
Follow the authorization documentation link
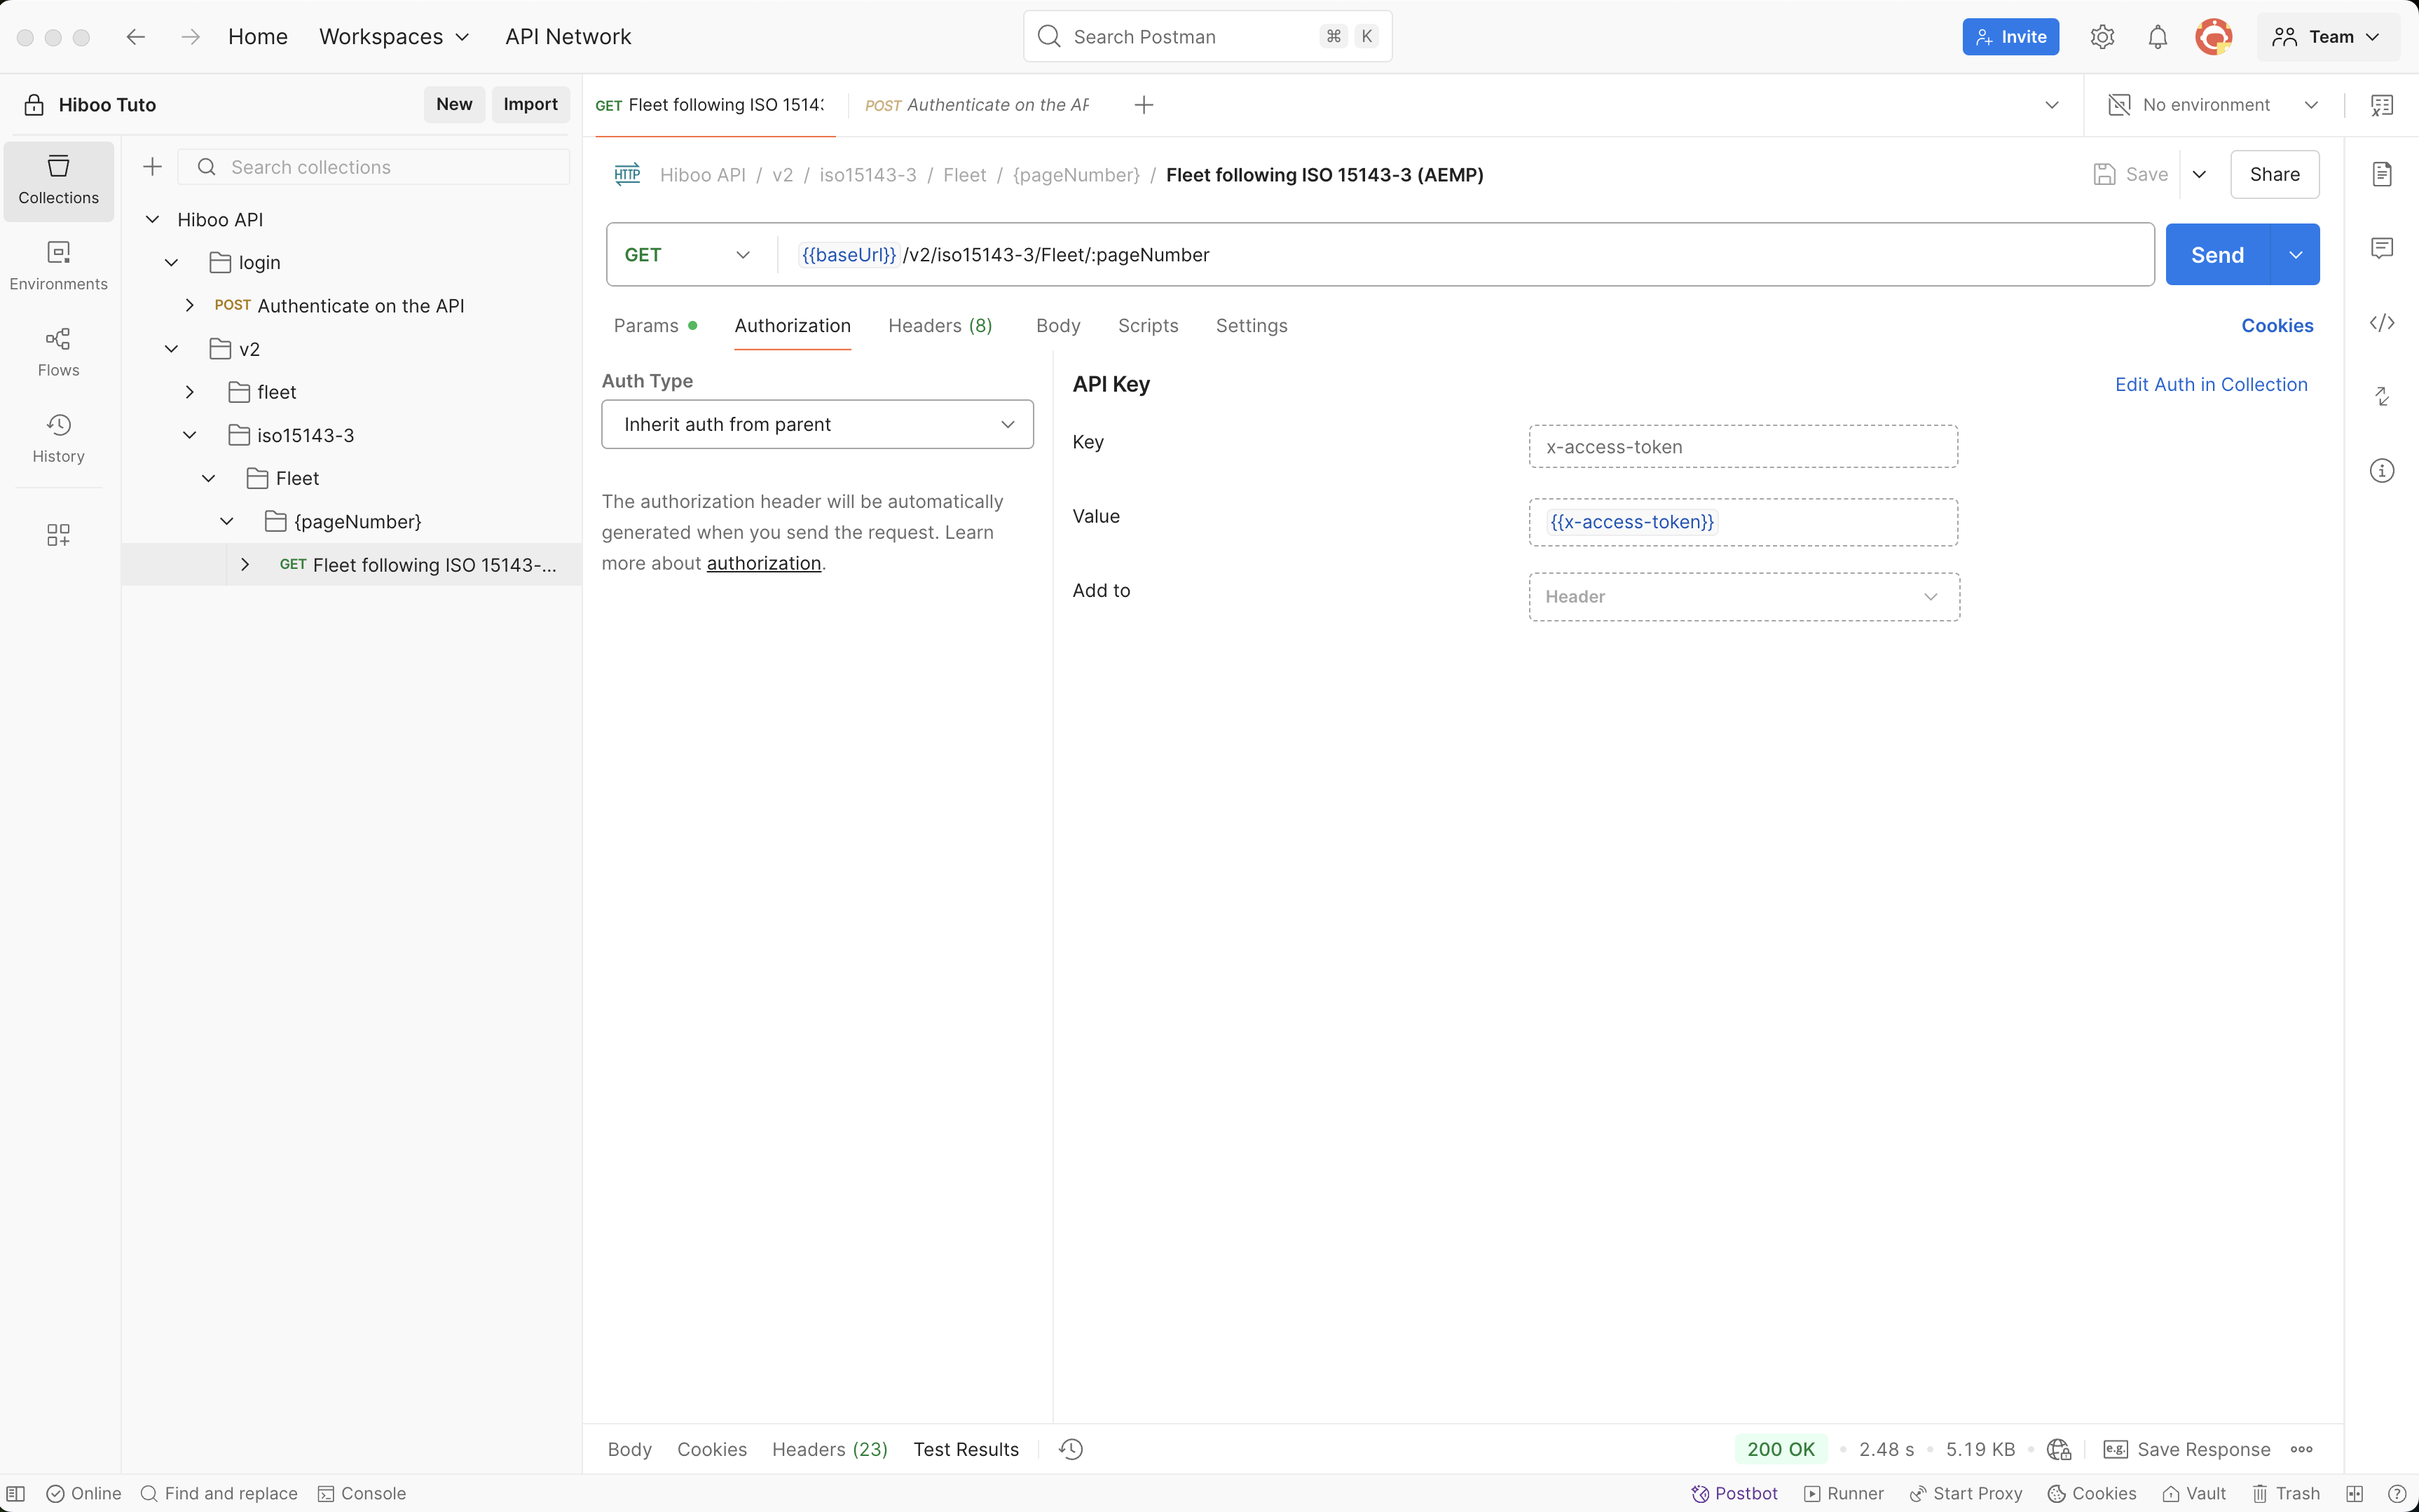[x=764, y=563]
